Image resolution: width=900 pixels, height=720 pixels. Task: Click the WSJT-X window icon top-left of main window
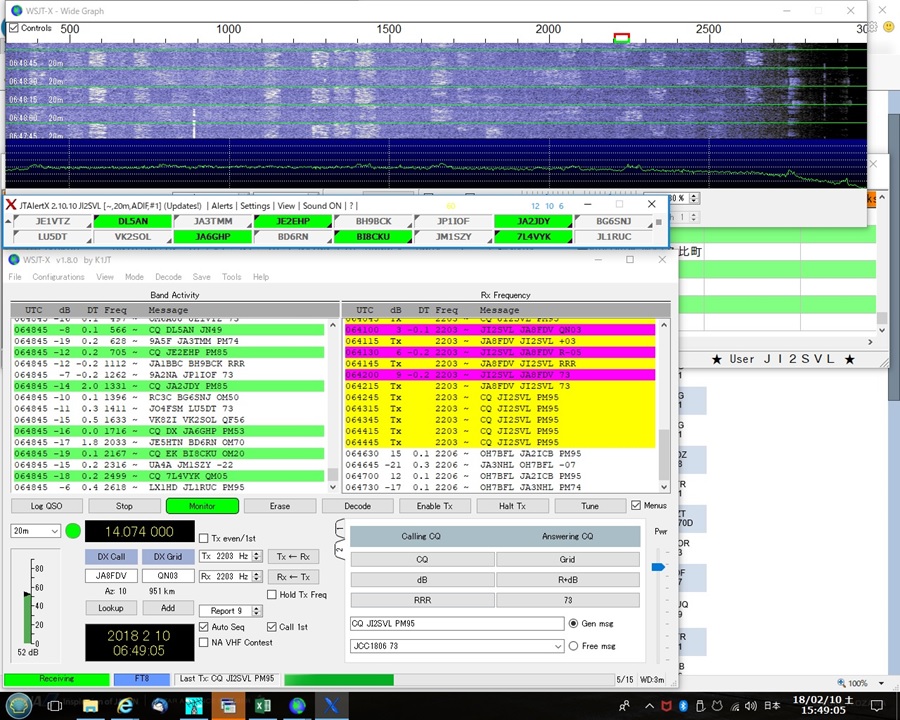pos(13,259)
